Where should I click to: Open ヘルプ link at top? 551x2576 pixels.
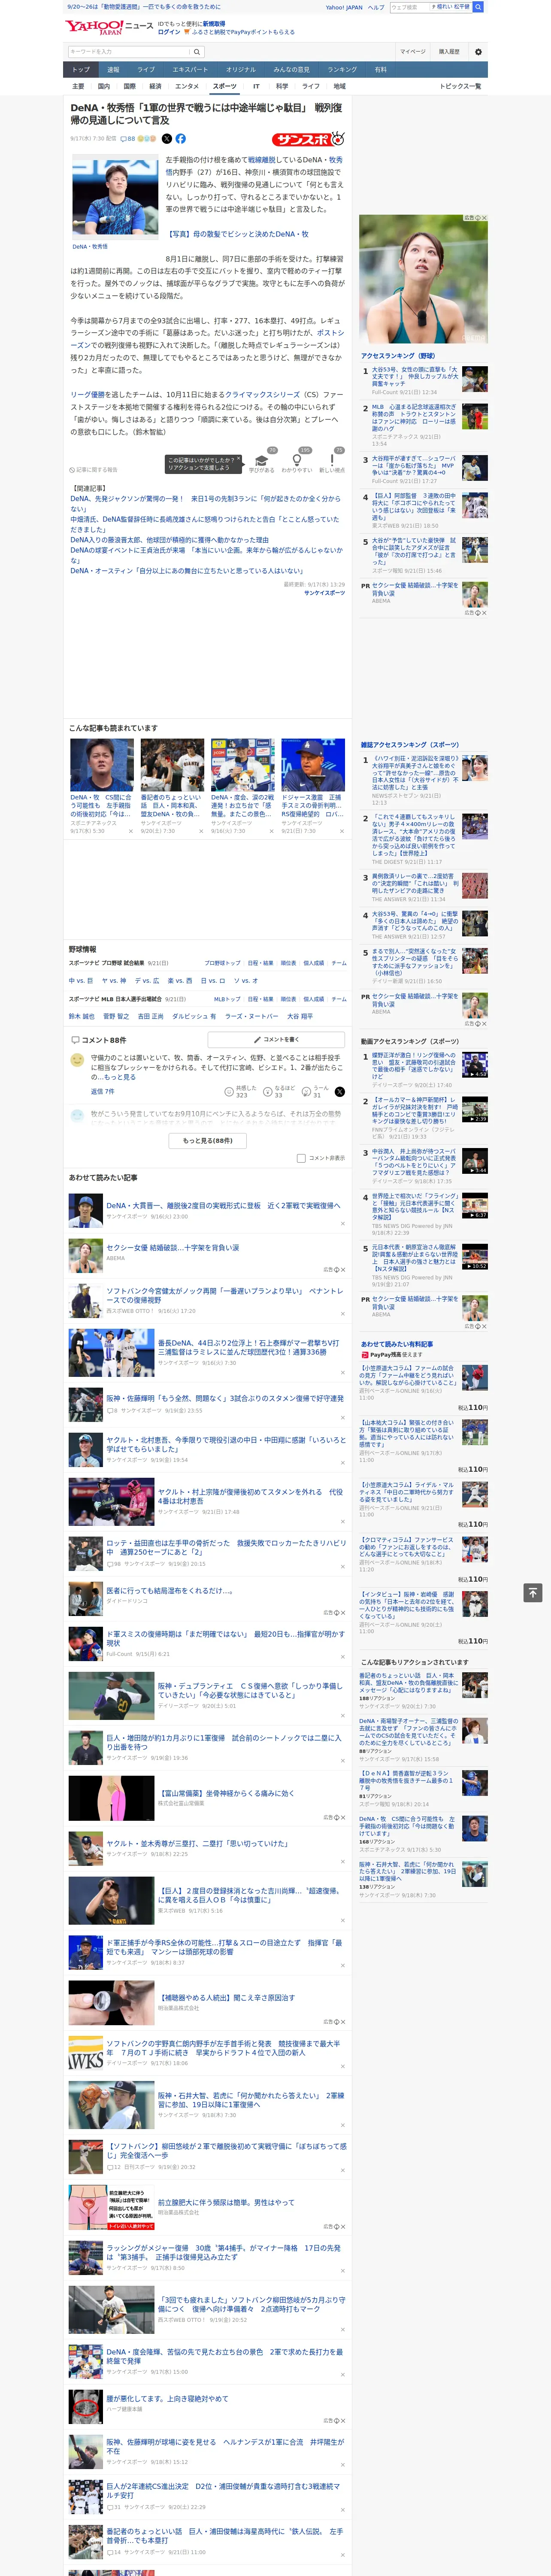pyautogui.click(x=375, y=7)
